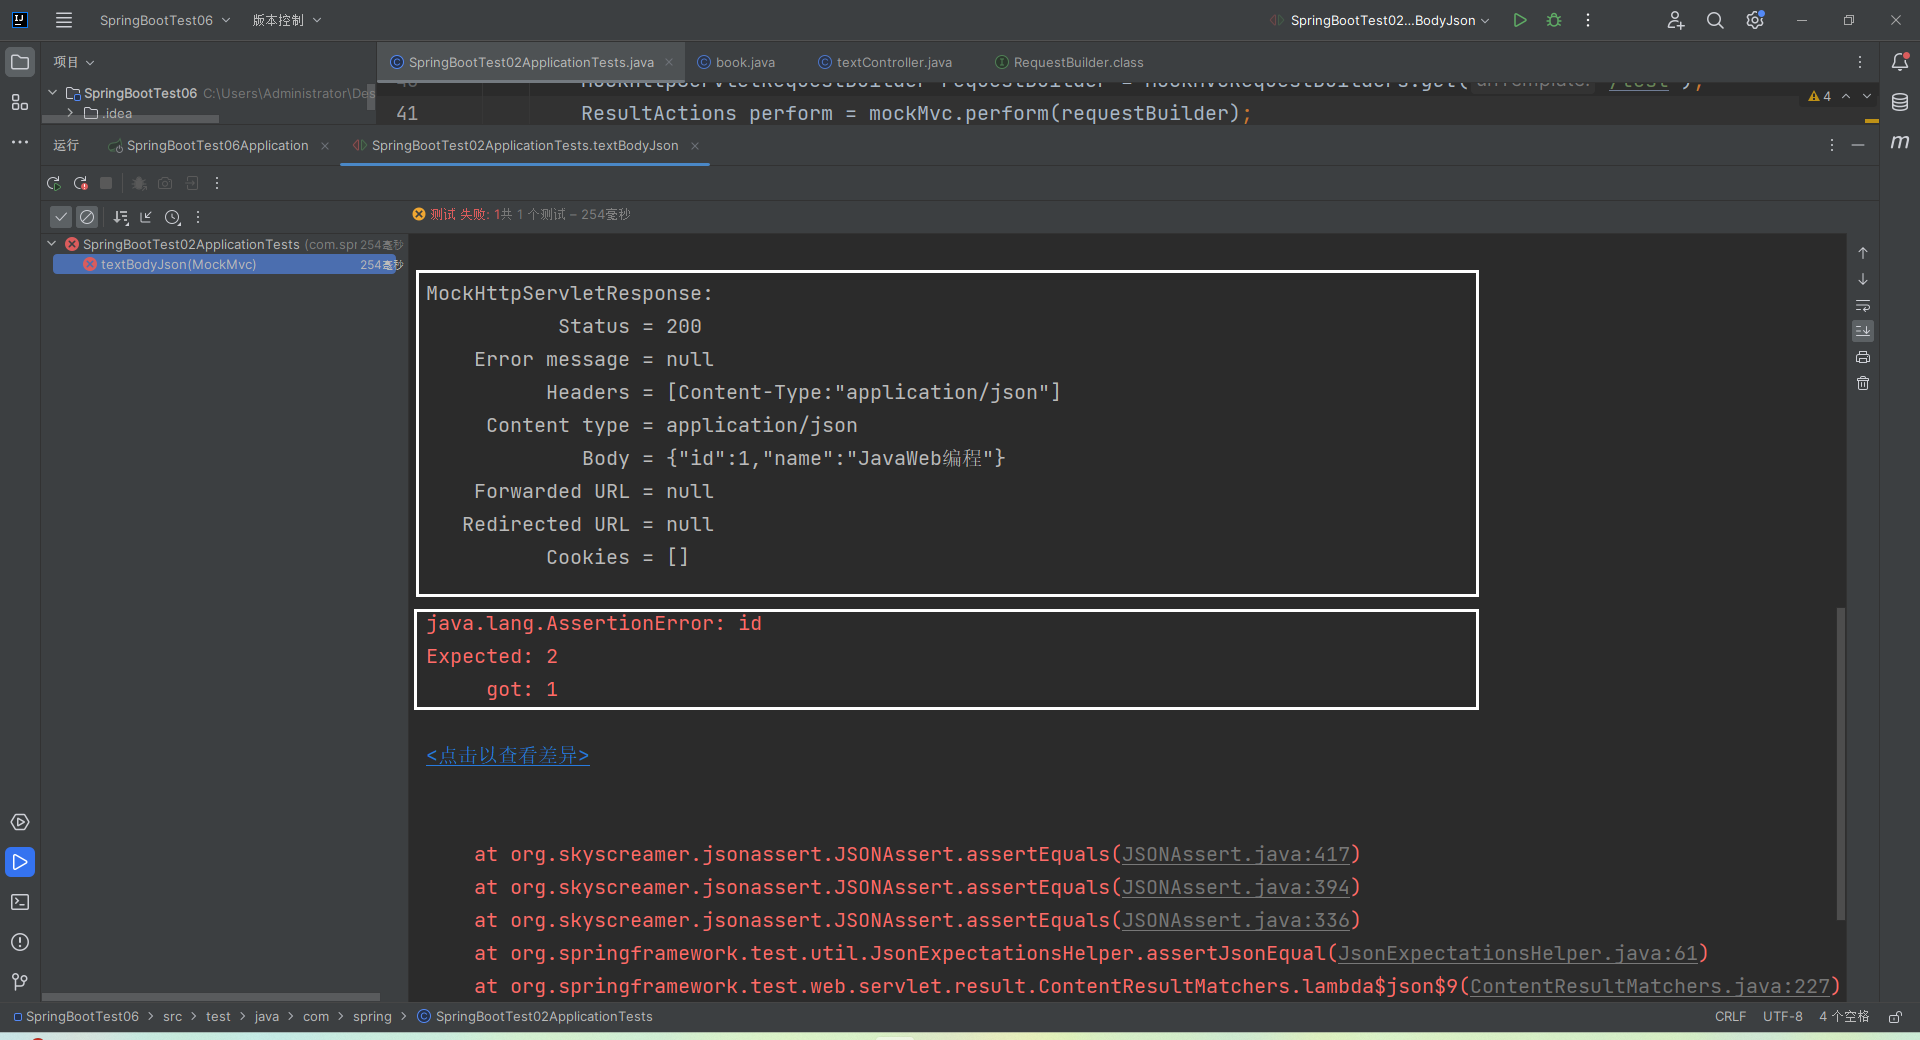Open JSONAssert.java:336 stack trace link

[x=1236, y=920]
